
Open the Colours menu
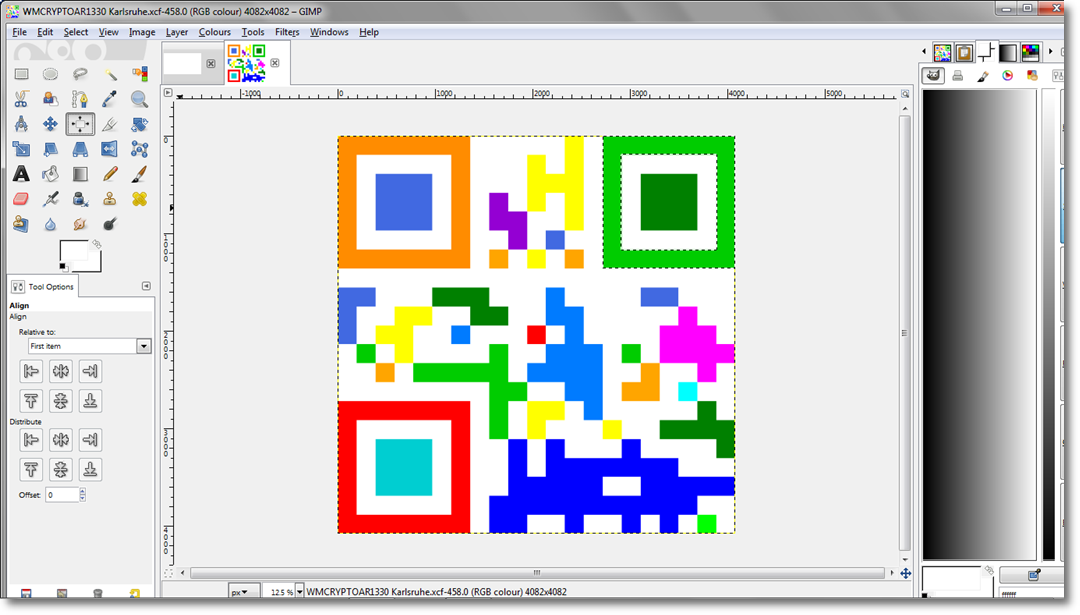click(214, 32)
